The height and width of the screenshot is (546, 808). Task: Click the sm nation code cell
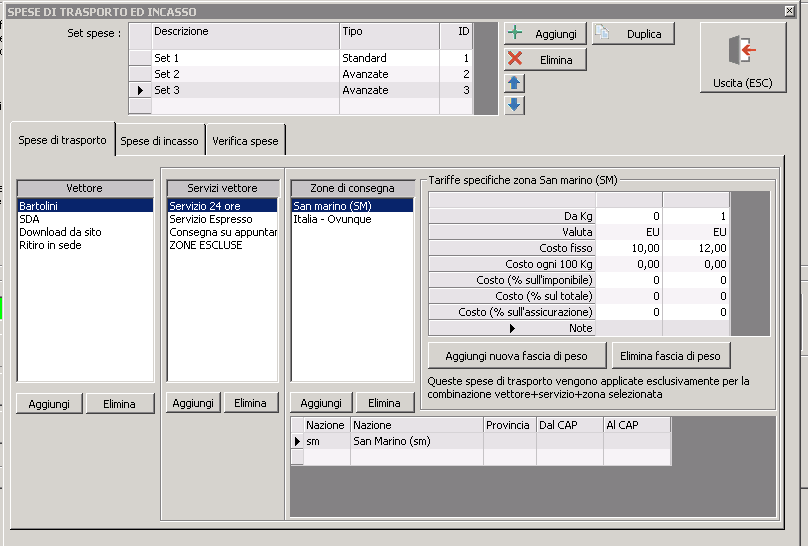[x=327, y=441]
